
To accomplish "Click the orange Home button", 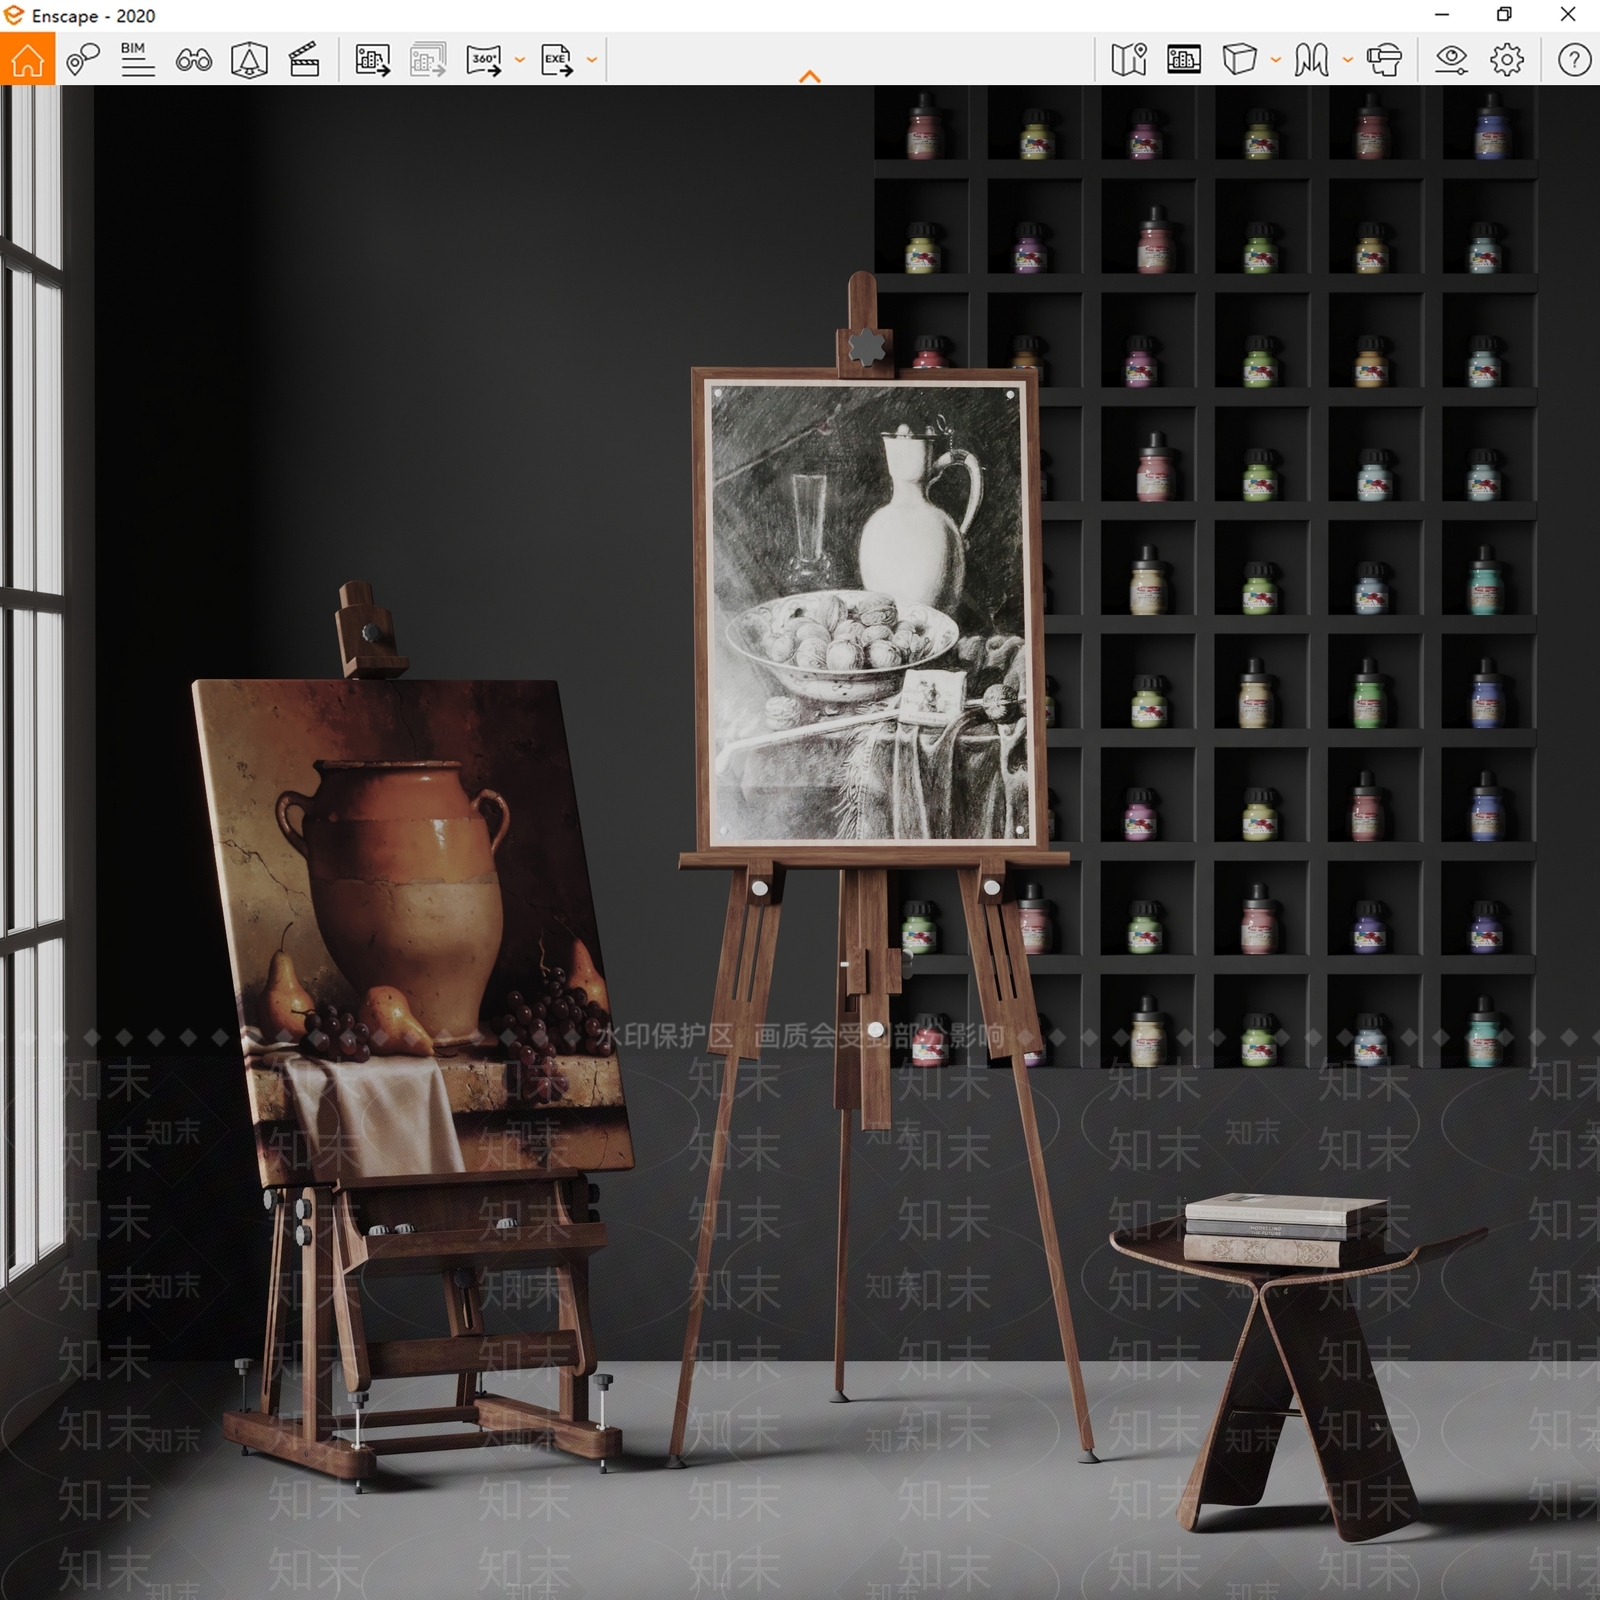I will pos(27,59).
